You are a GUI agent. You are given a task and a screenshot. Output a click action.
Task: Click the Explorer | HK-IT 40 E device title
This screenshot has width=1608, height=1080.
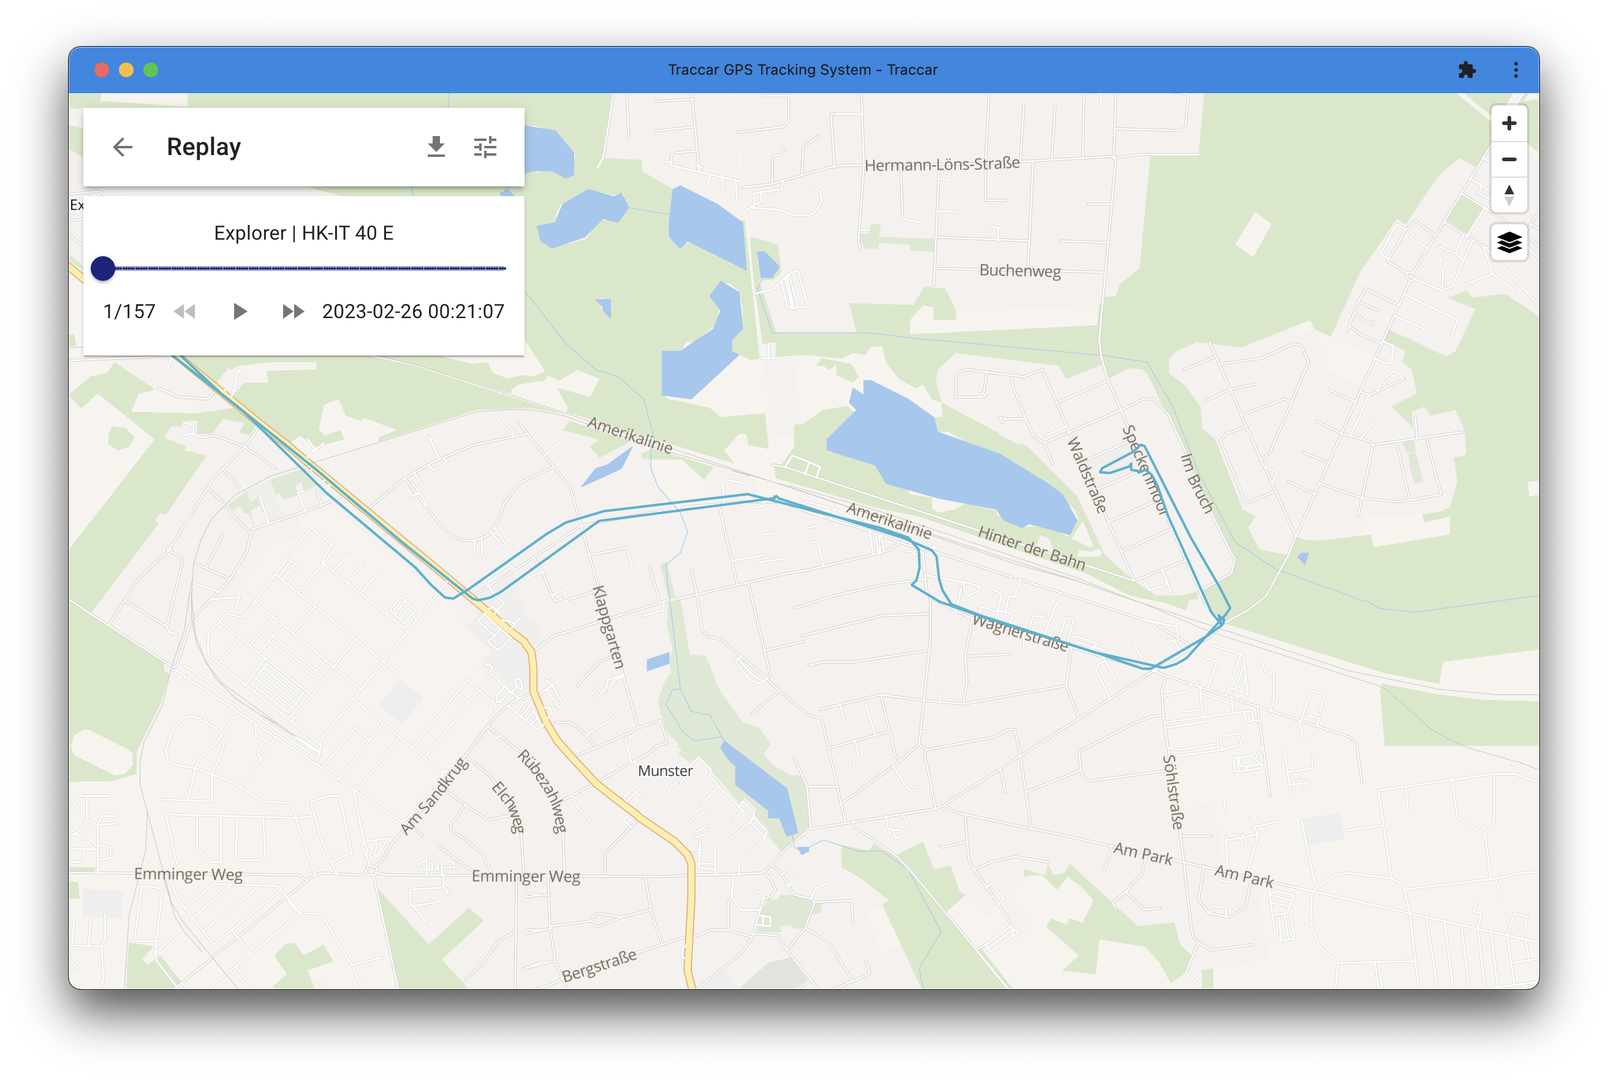click(304, 233)
